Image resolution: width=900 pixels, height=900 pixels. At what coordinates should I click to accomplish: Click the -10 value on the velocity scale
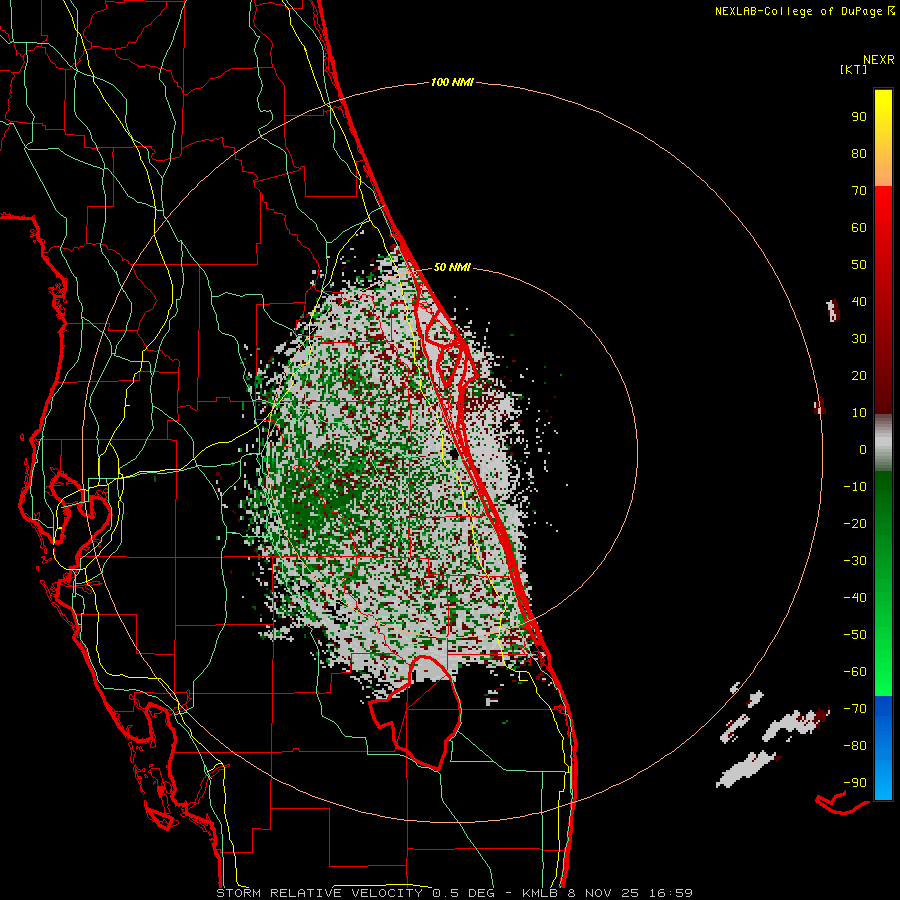pyautogui.click(x=855, y=487)
